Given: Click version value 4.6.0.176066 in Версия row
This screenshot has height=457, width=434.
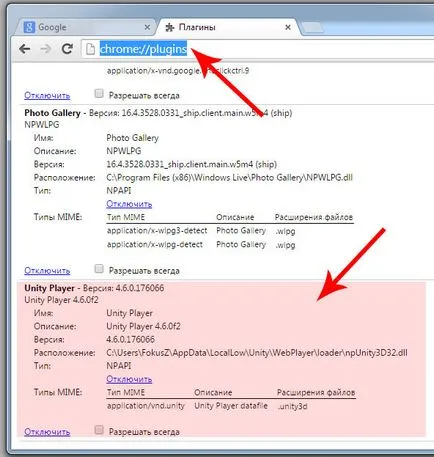Looking at the screenshot, I should pos(130,339).
